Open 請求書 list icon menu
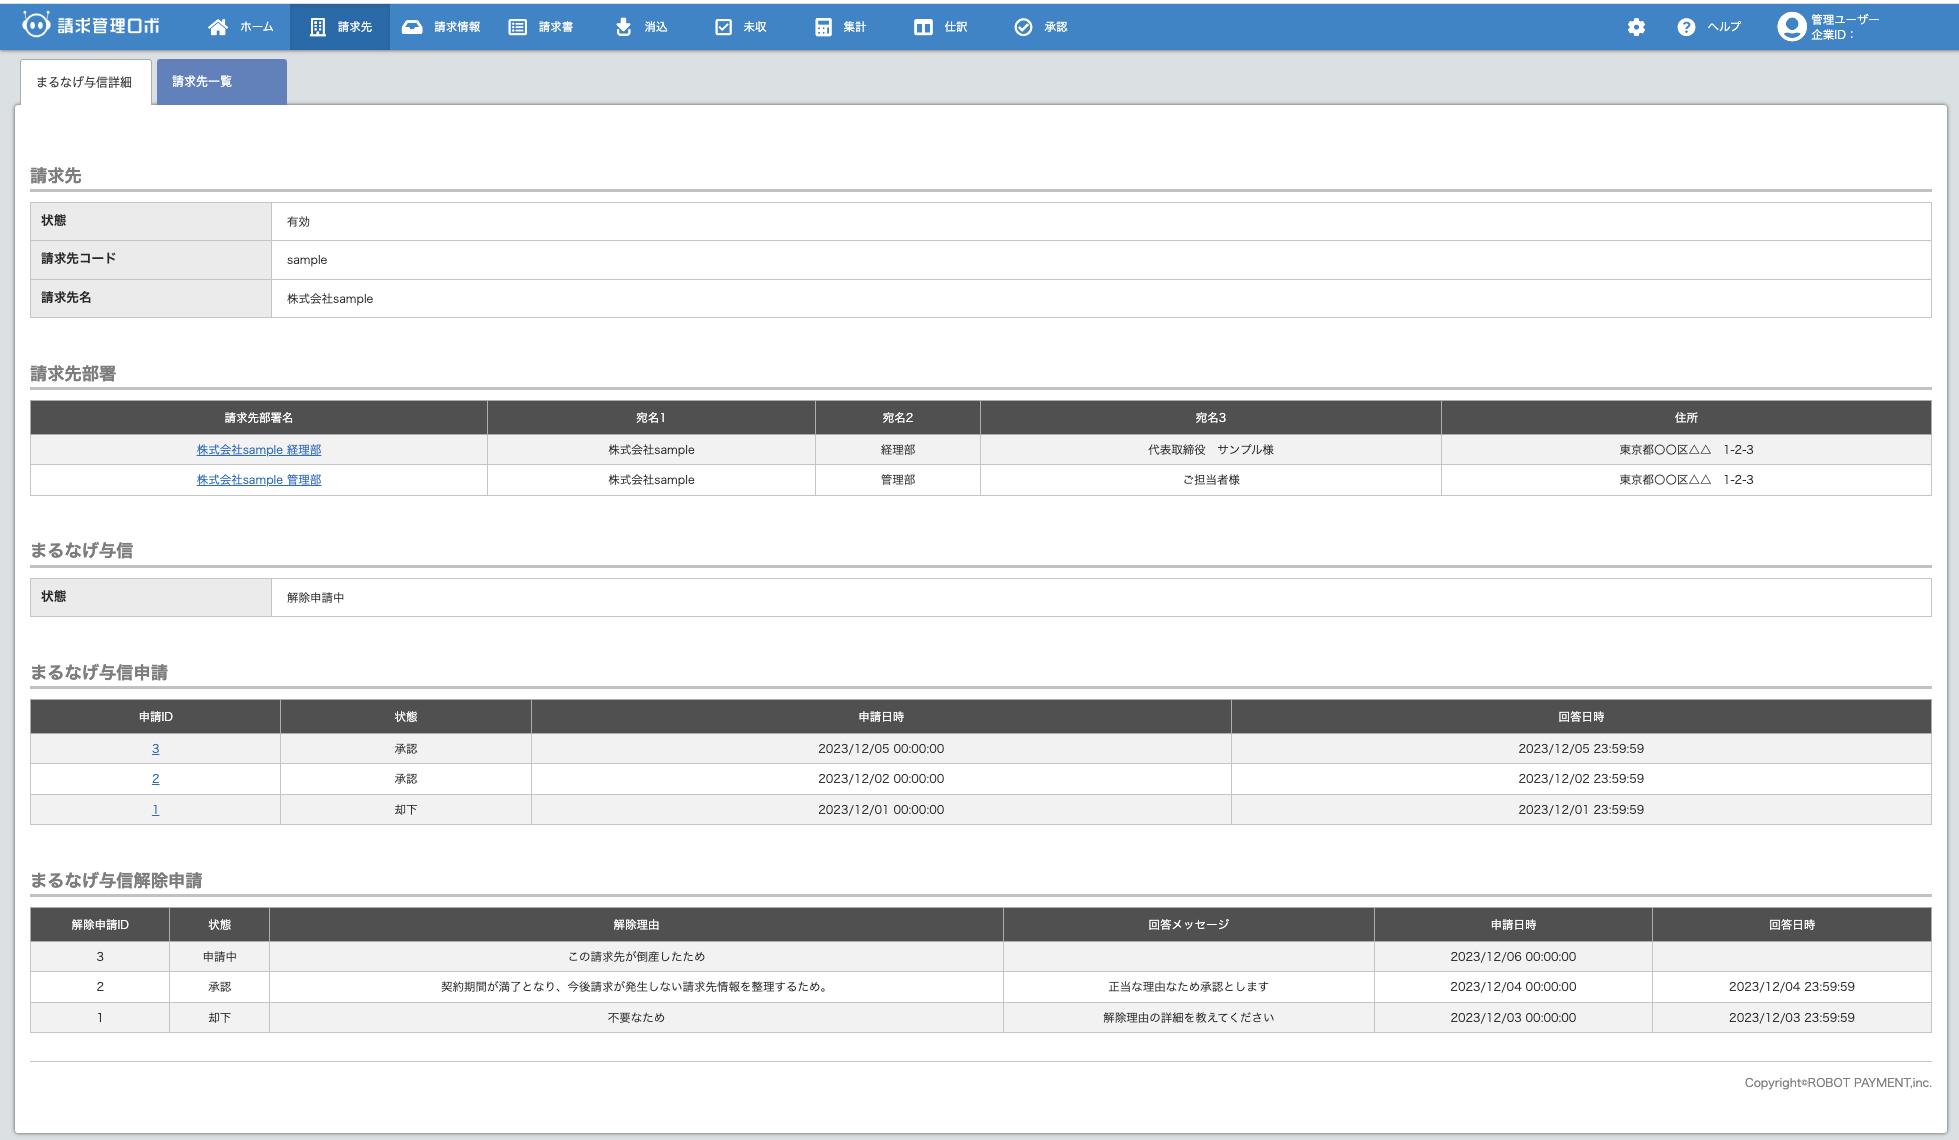The width and height of the screenshot is (1959, 1140). 517,27
